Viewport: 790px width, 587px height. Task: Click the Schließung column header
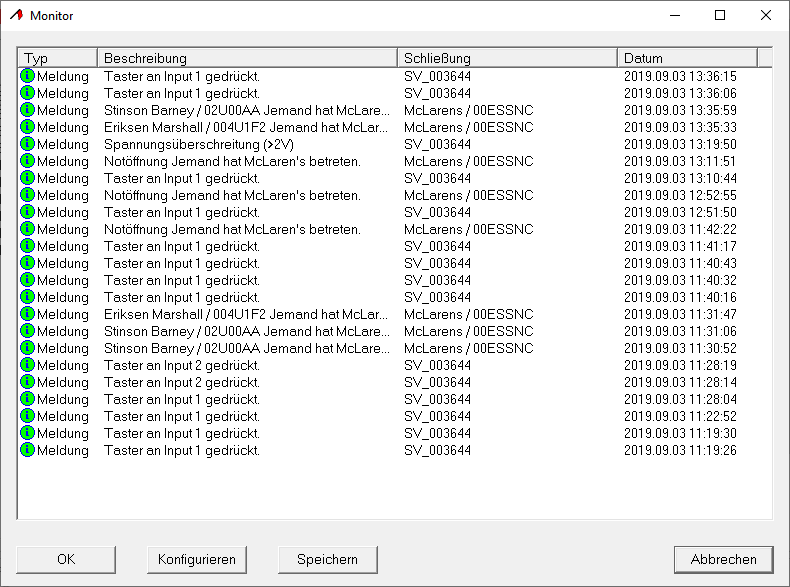coord(506,58)
